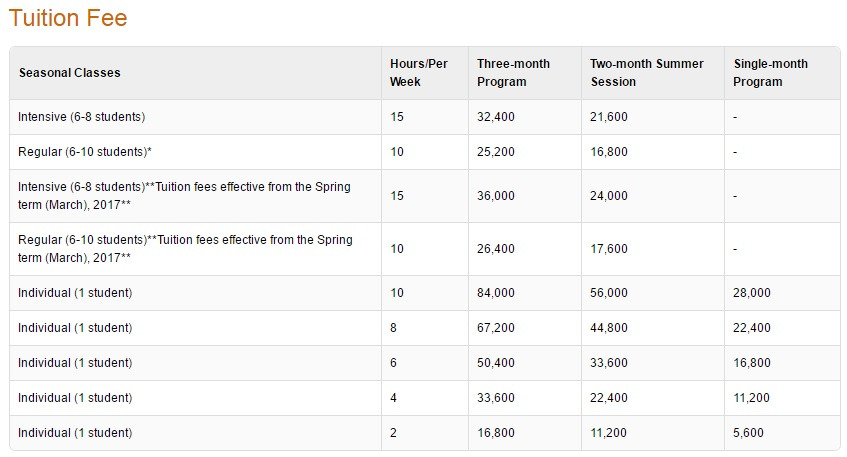Click the 21,600 summer session fee
Viewport: 847px width, 457px height.
point(609,117)
